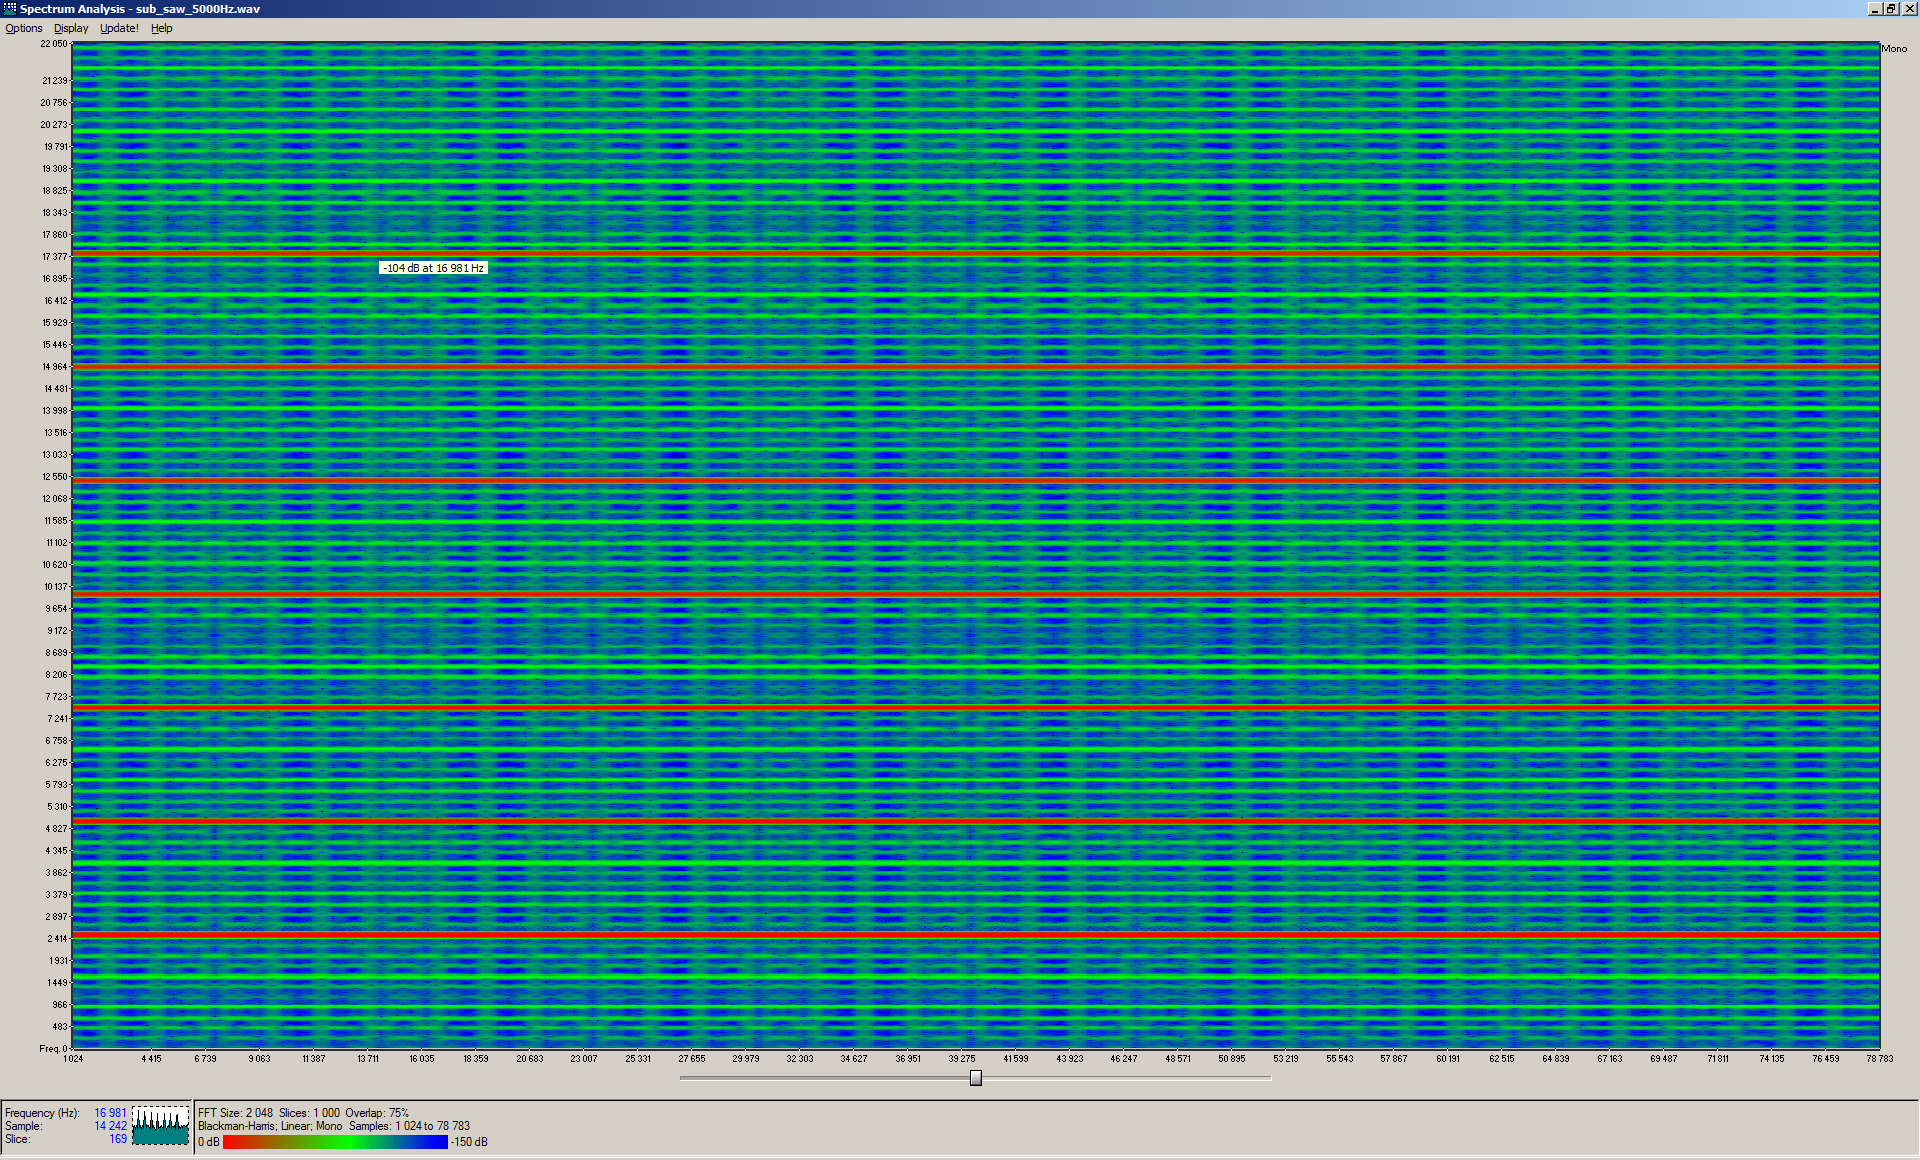Click the '-150 dB' legend label
The width and height of the screenshot is (1920, 1160).
469,1142
